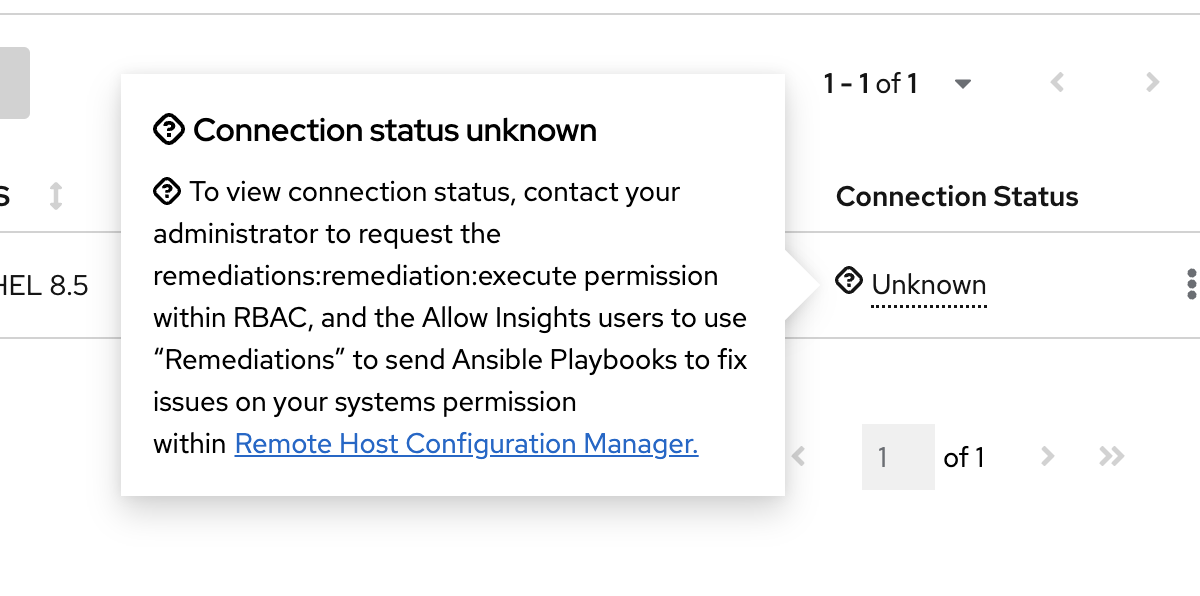The image size is (1200, 596).
Task: Go to next page in the top pagination
Action: (x=1152, y=83)
